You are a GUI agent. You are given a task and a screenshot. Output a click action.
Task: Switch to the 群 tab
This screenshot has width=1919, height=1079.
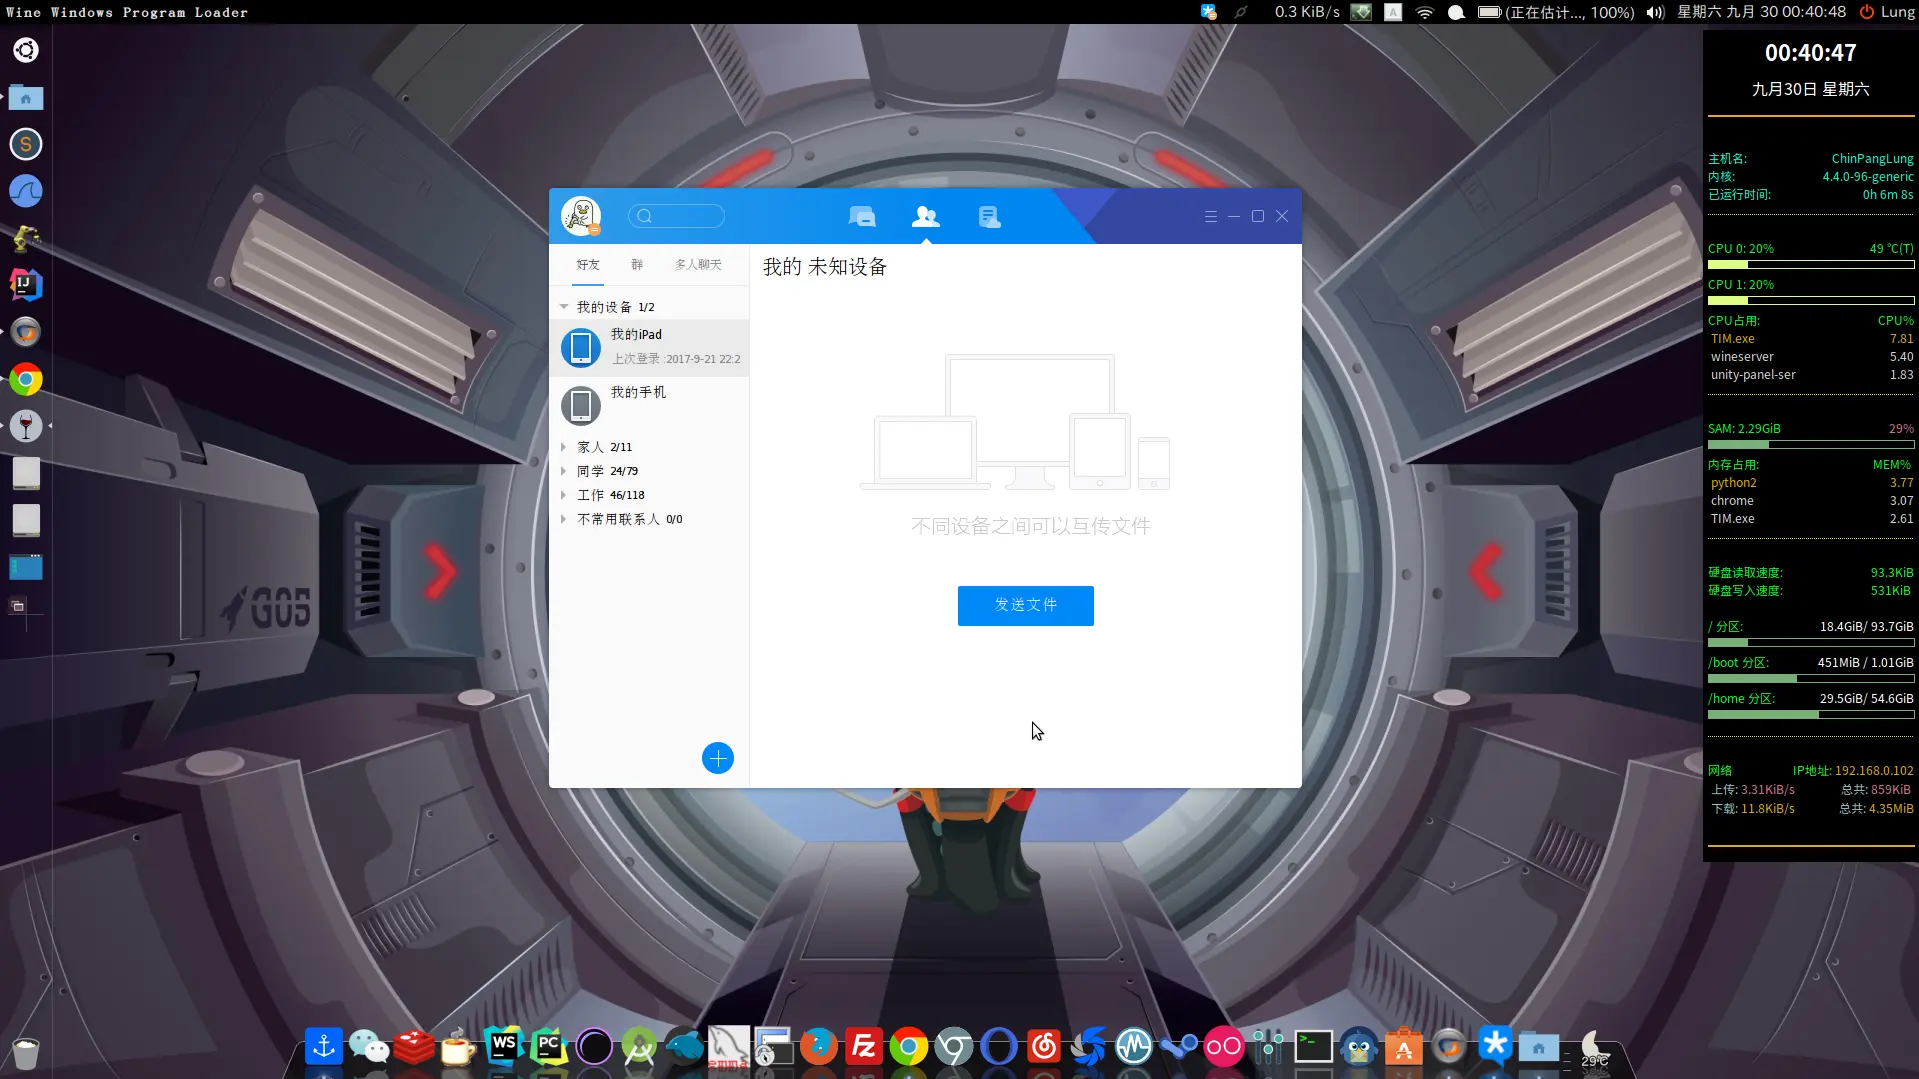(637, 265)
